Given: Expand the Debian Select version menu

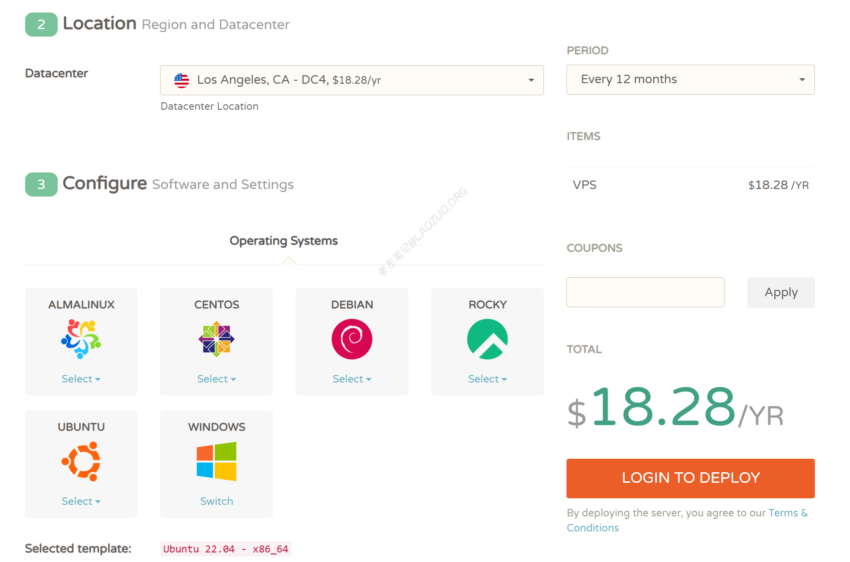Looking at the screenshot, I should 352,379.
